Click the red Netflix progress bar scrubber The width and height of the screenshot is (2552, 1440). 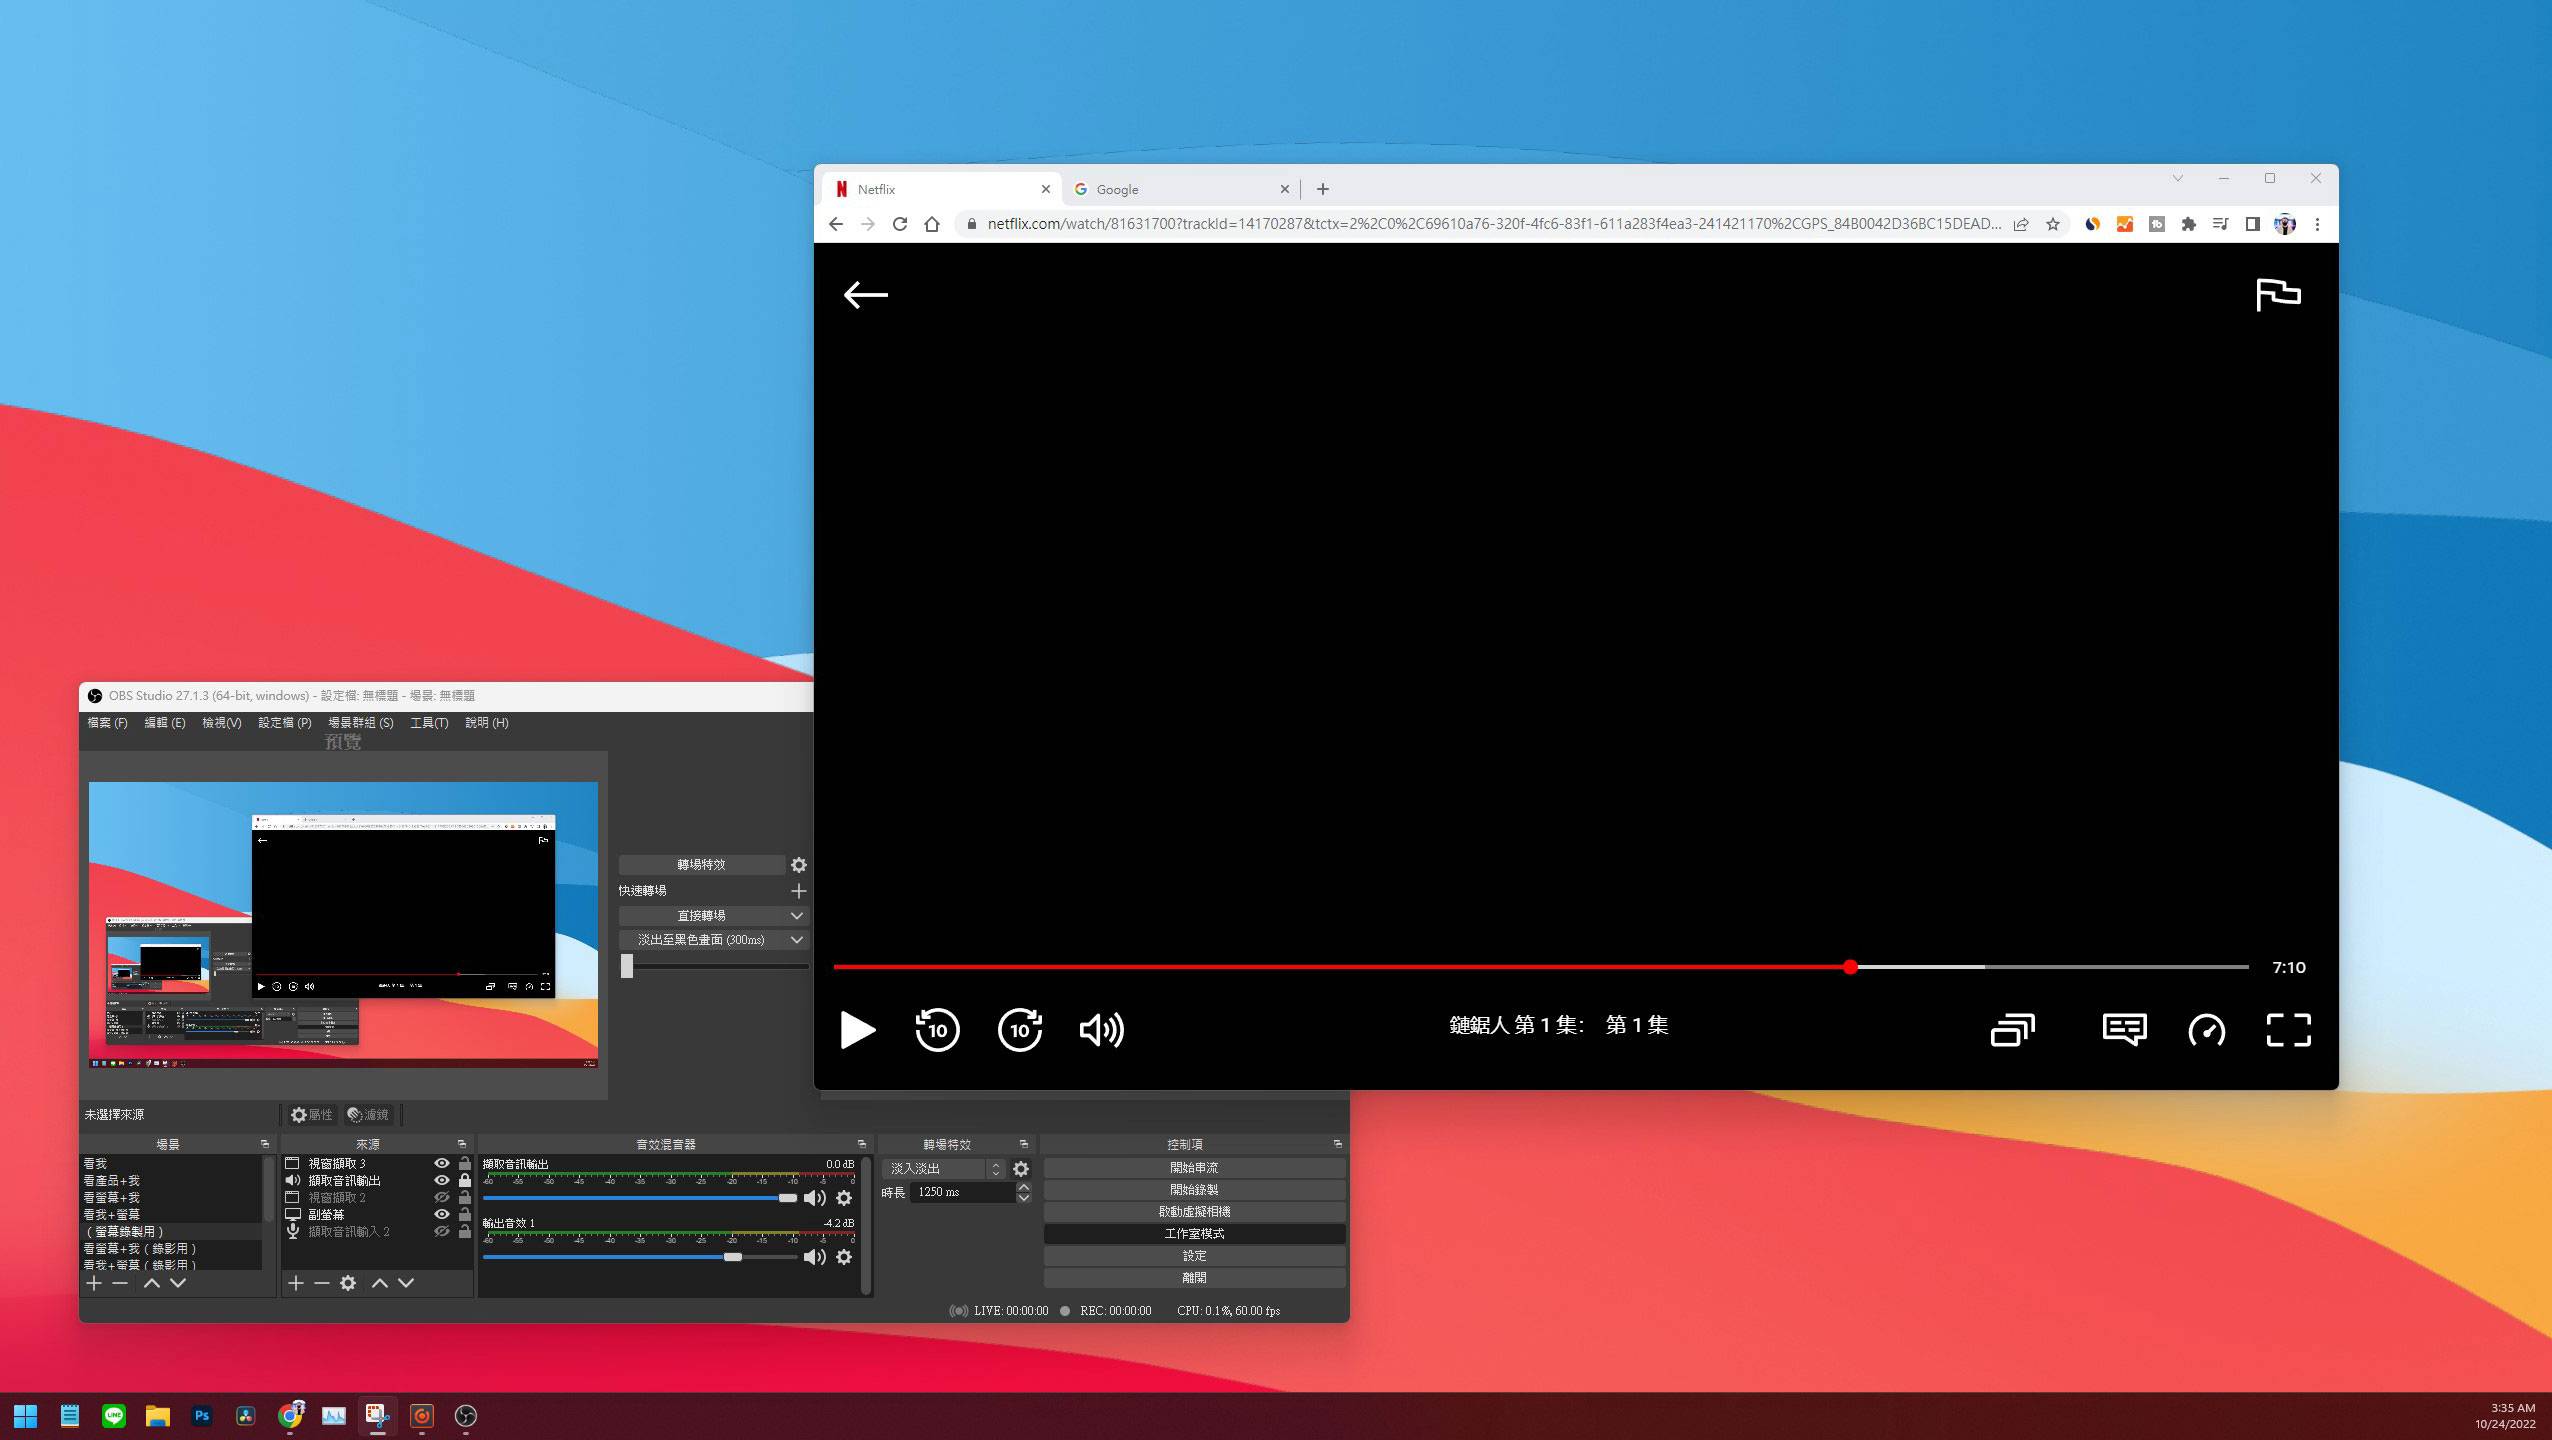[1850, 967]
